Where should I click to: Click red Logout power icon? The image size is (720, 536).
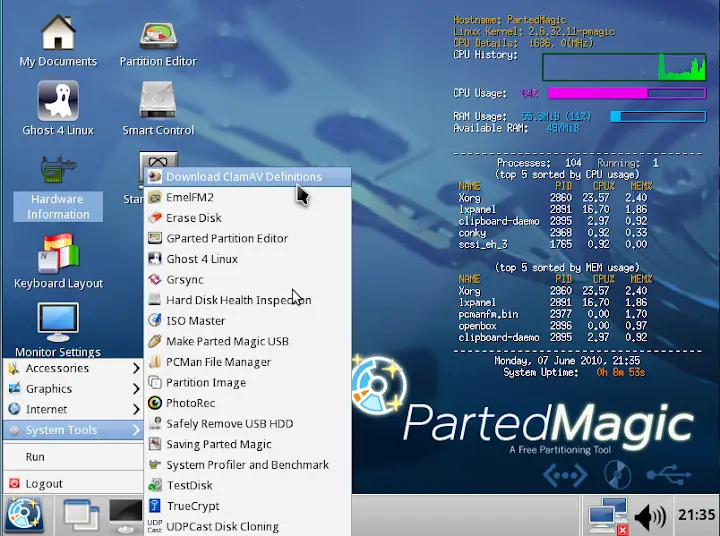[x=14, y=483]
